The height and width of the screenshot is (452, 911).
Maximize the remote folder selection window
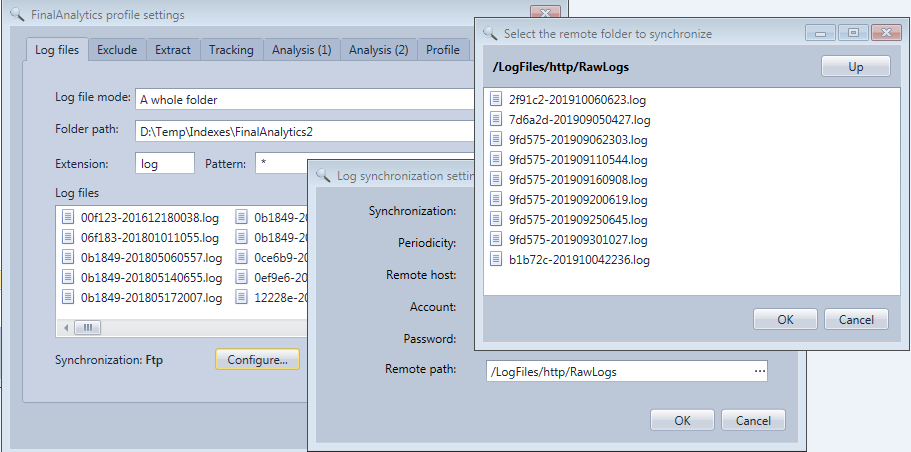[x=853, y=33]
